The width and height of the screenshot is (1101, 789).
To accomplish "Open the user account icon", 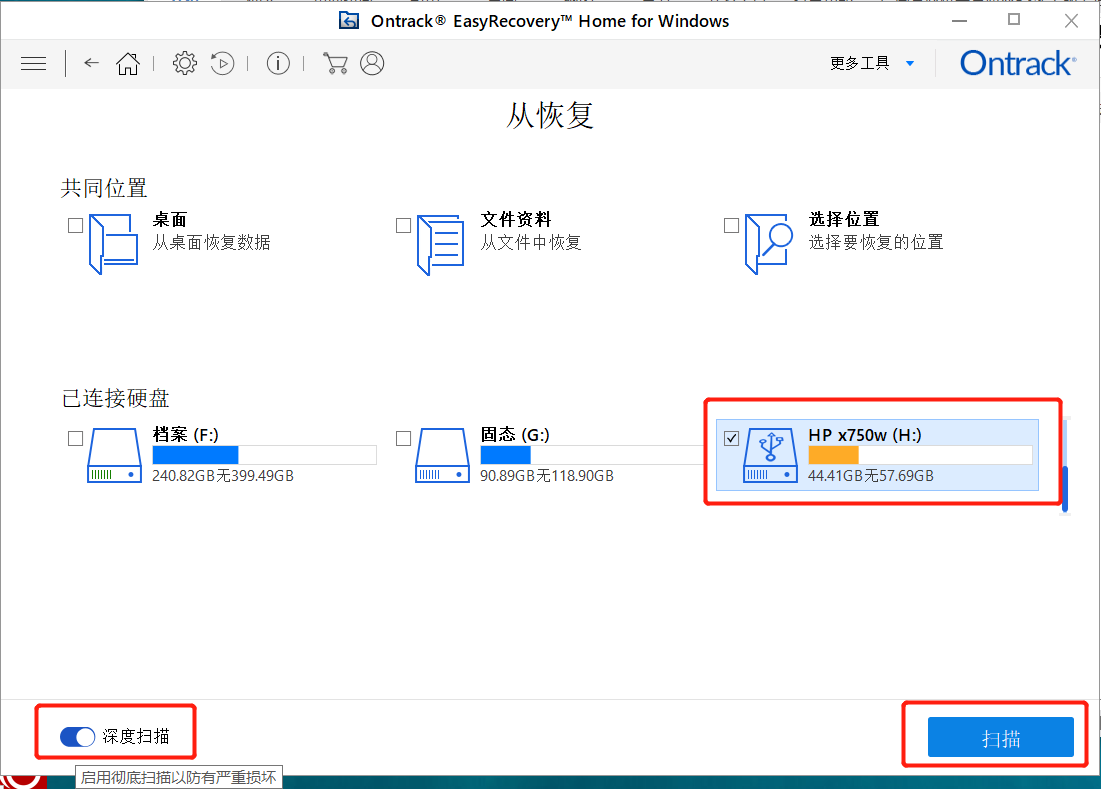I will (372, 63).
